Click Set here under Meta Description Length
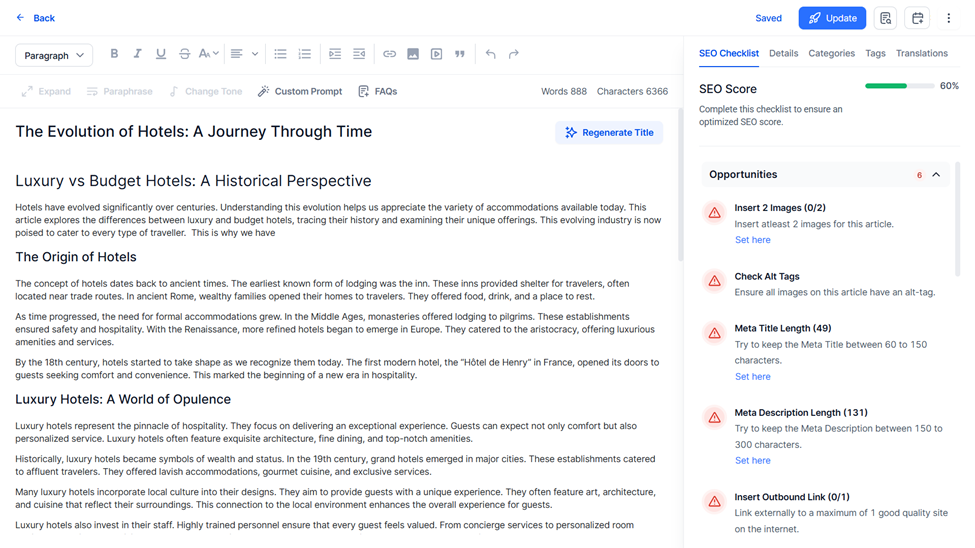The height and width of the screenshot is (548, 975). click(752, 461)
